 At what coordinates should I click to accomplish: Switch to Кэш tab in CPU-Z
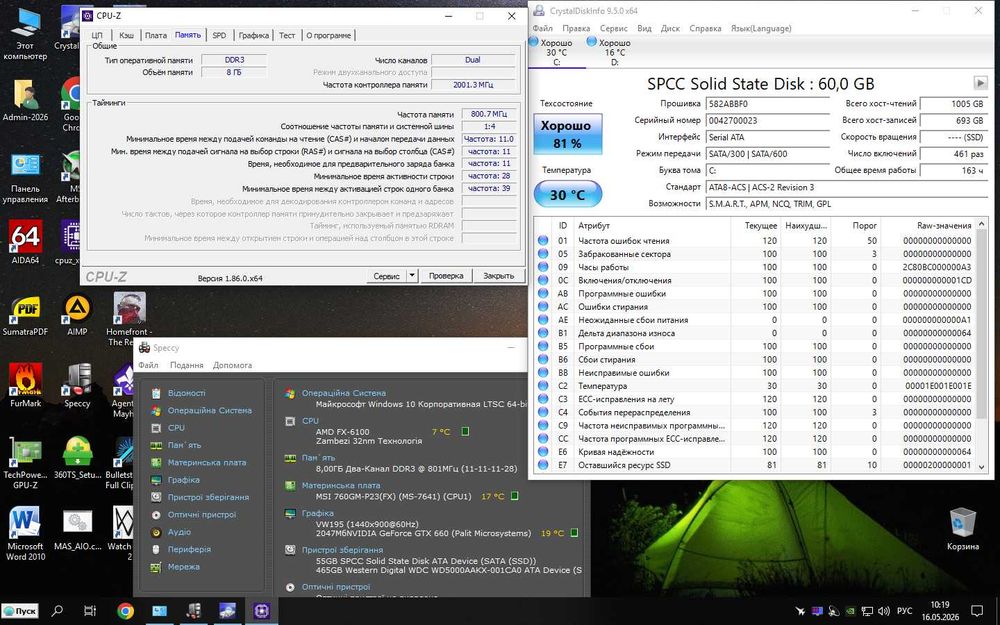click(x=126, y=35)
